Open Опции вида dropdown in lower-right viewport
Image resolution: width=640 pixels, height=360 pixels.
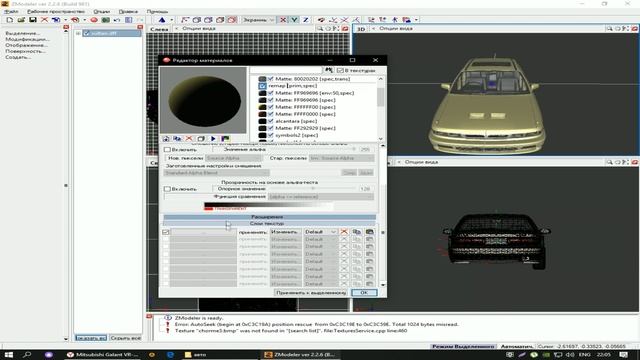pyautogui.click(x=421, y=162)
